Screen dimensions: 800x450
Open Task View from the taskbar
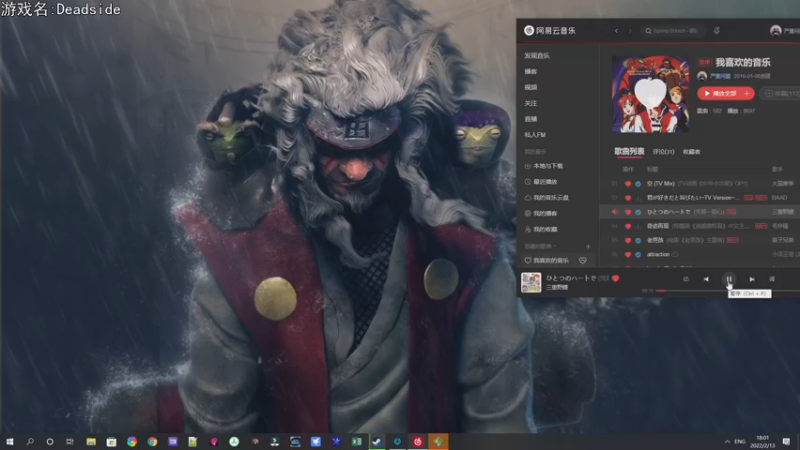pos(70,441)
